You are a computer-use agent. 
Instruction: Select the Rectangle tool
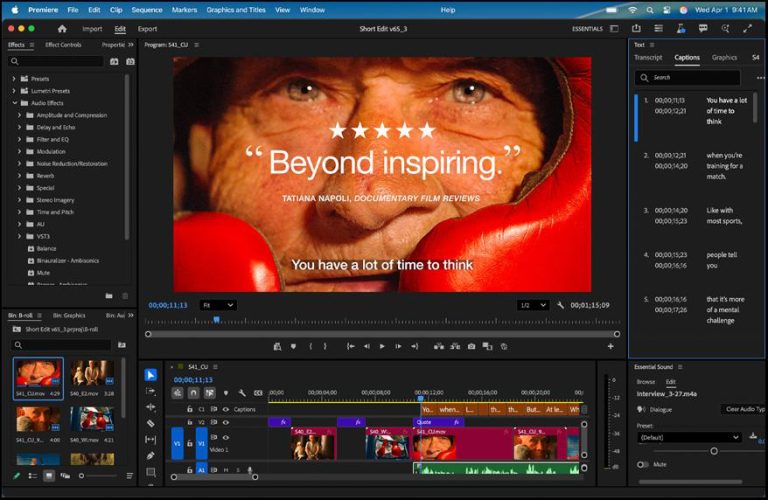coord(151,472)
